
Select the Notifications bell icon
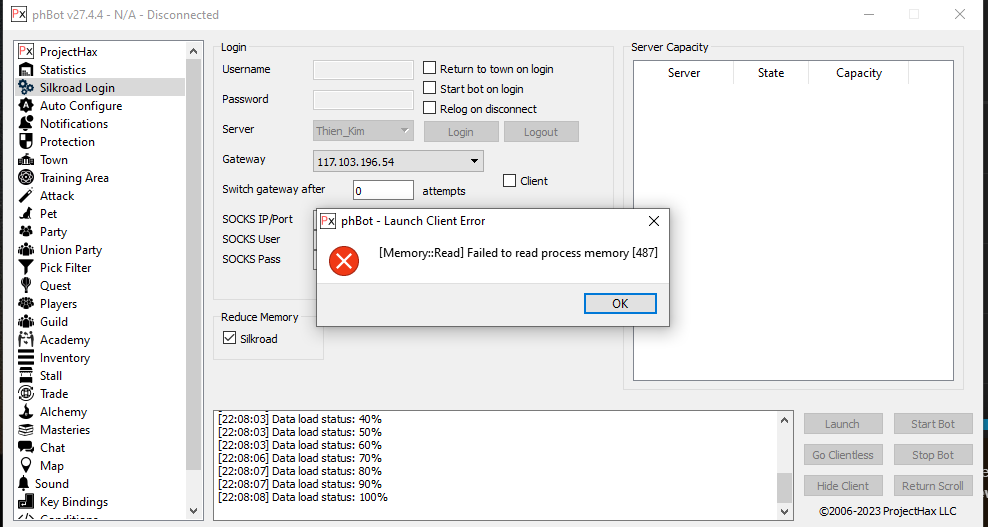pyautogui.click(x=26, y=124)
